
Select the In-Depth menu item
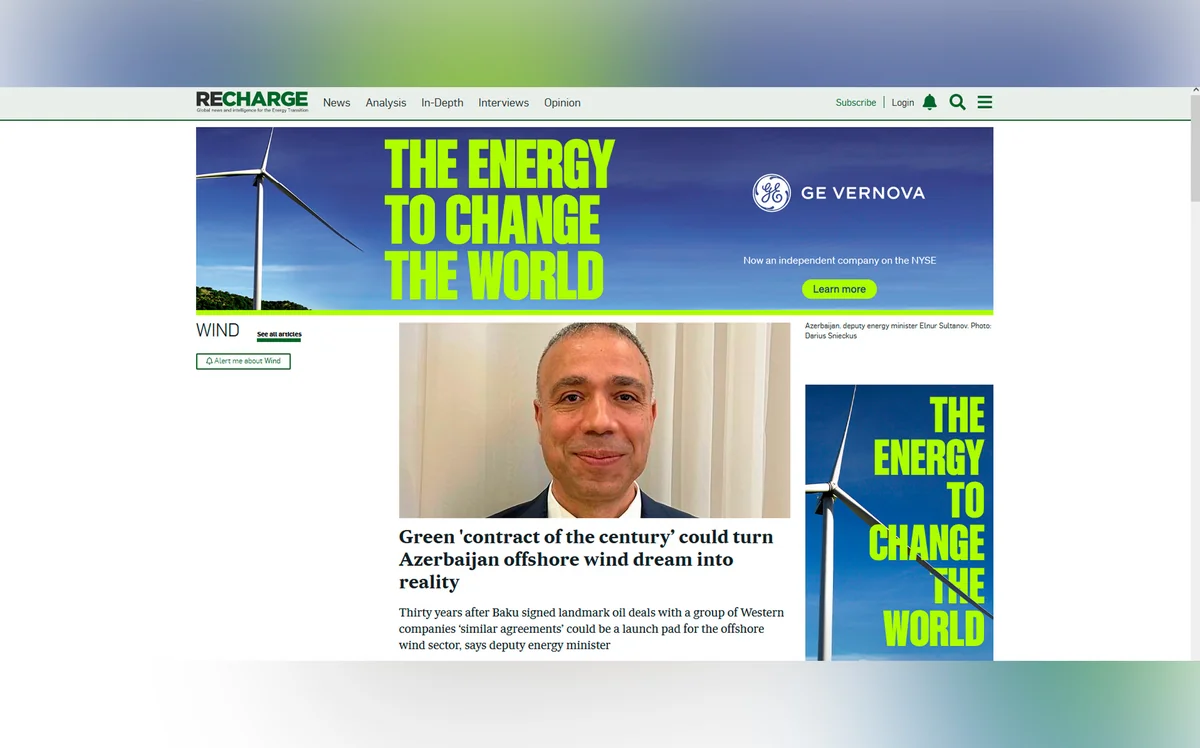coord(442,103)
